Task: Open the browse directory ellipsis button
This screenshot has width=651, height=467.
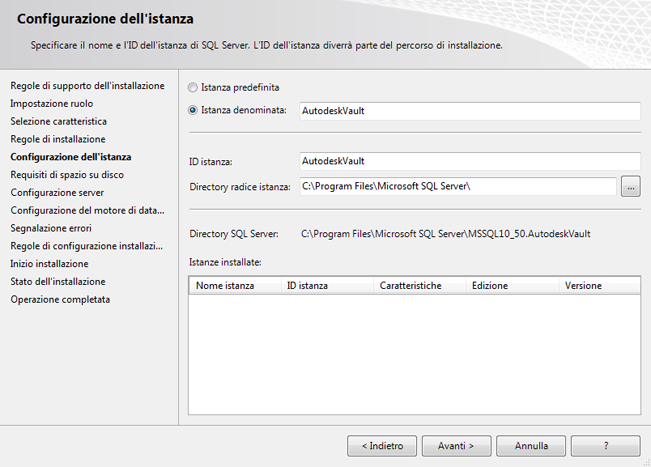Action: coord(630,186)
